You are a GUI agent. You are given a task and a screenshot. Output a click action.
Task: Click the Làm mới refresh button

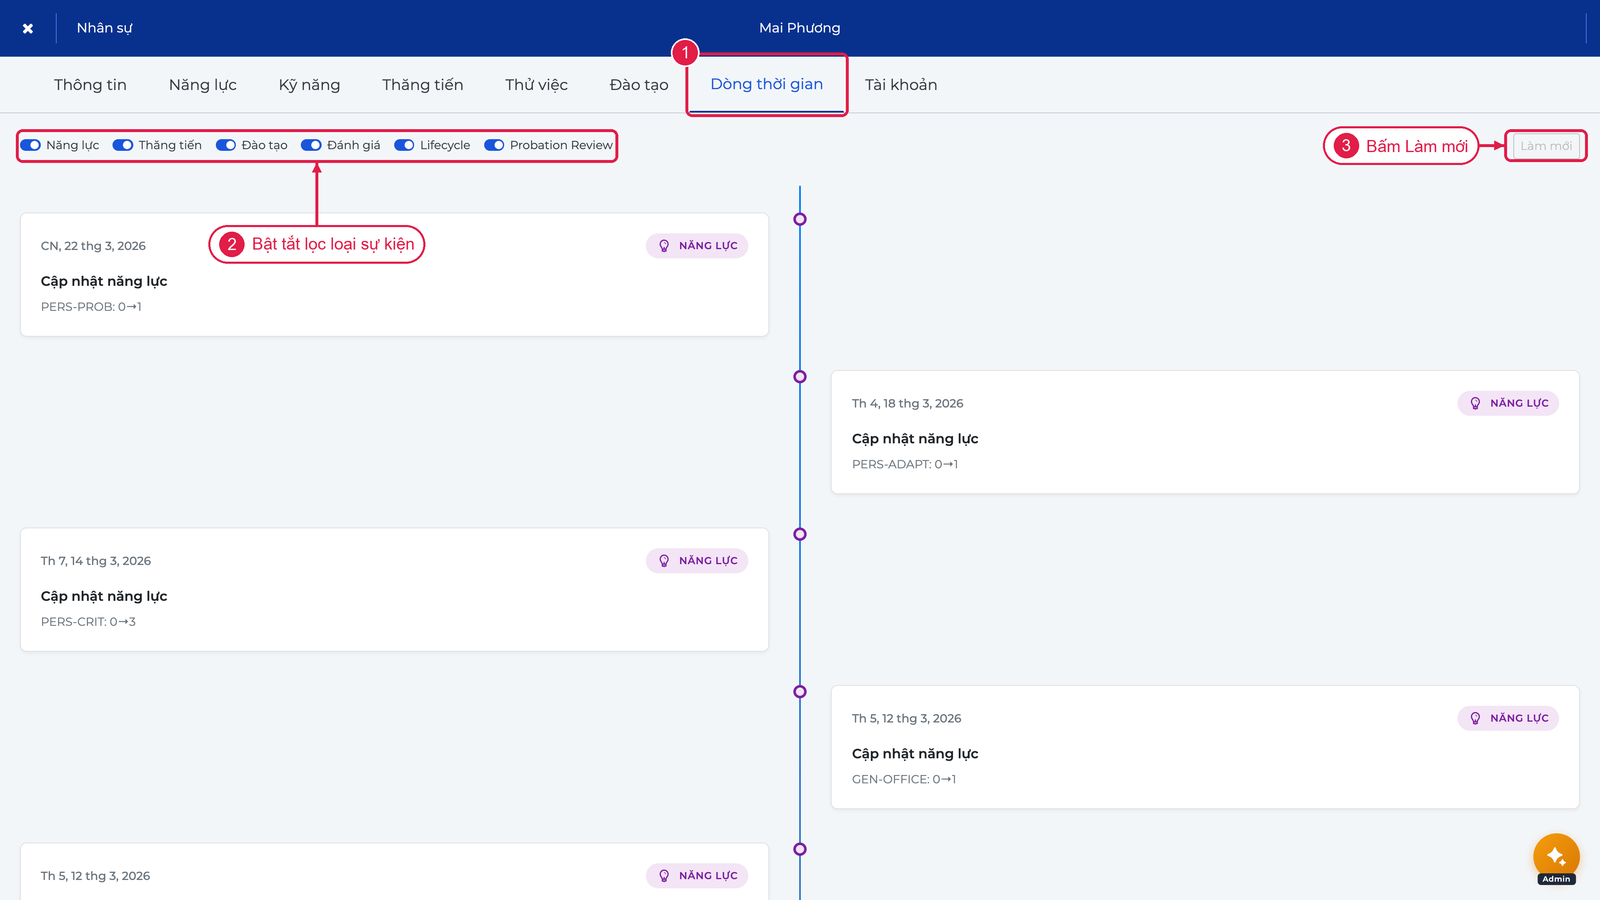point(1546,146)
